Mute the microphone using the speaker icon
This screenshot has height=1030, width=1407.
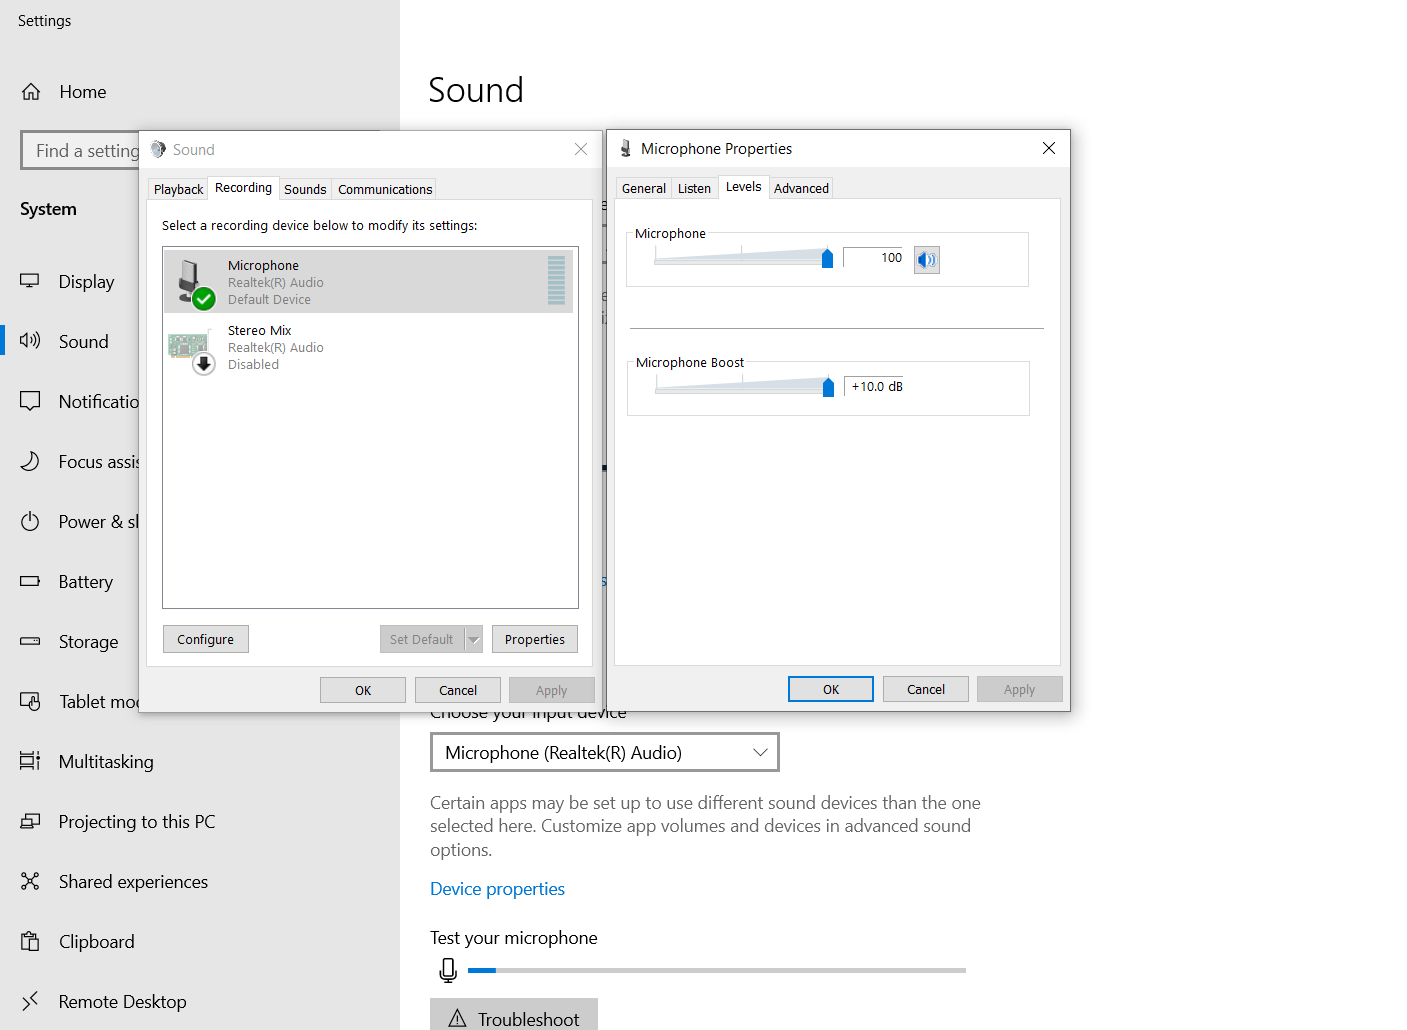[x=927, y=260]
